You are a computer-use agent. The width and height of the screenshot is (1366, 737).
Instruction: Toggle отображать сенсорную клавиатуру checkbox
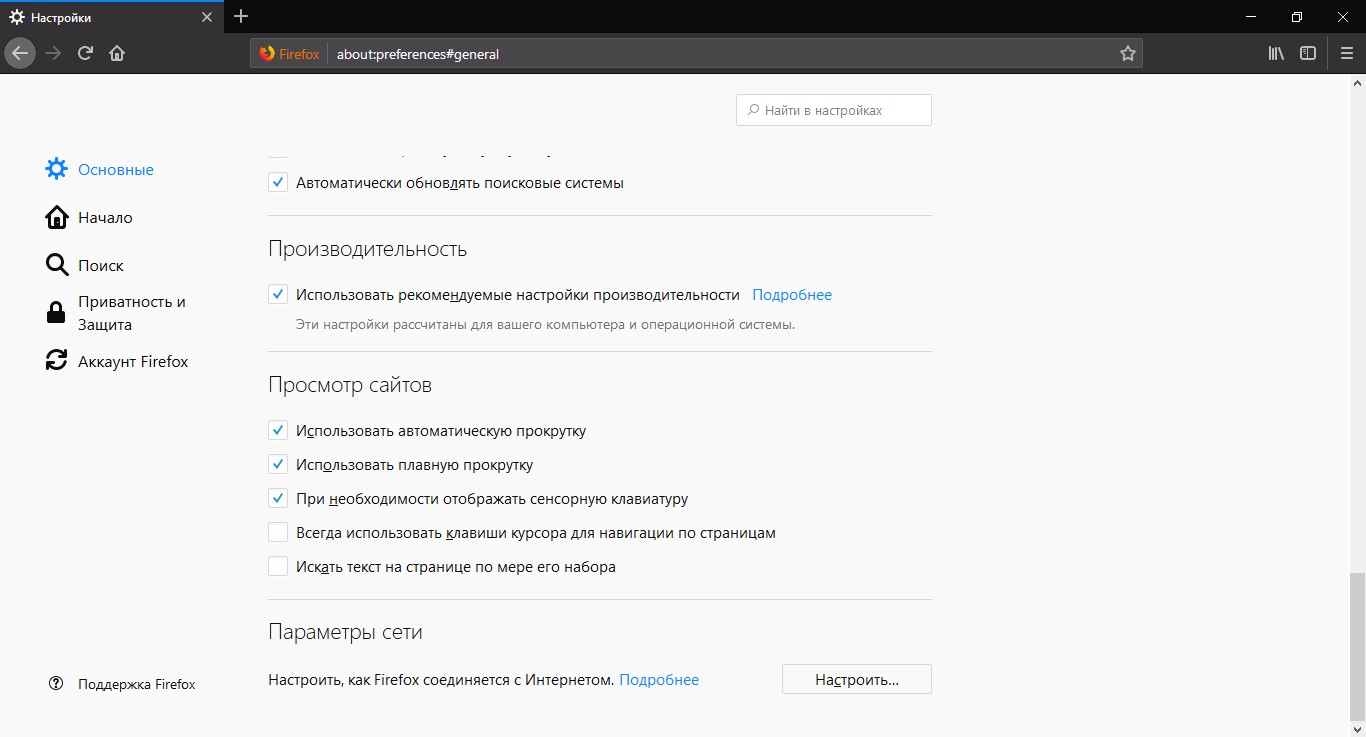tap(278, 499)
